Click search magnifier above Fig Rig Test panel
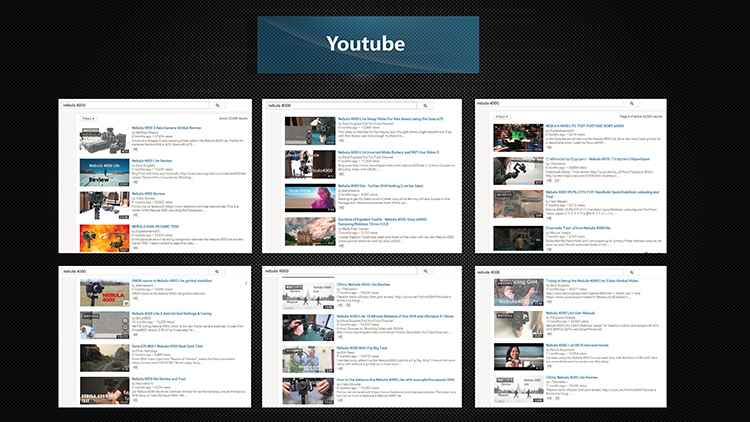The height and width of the screenshot is (422, 750). tap(425, 271)
